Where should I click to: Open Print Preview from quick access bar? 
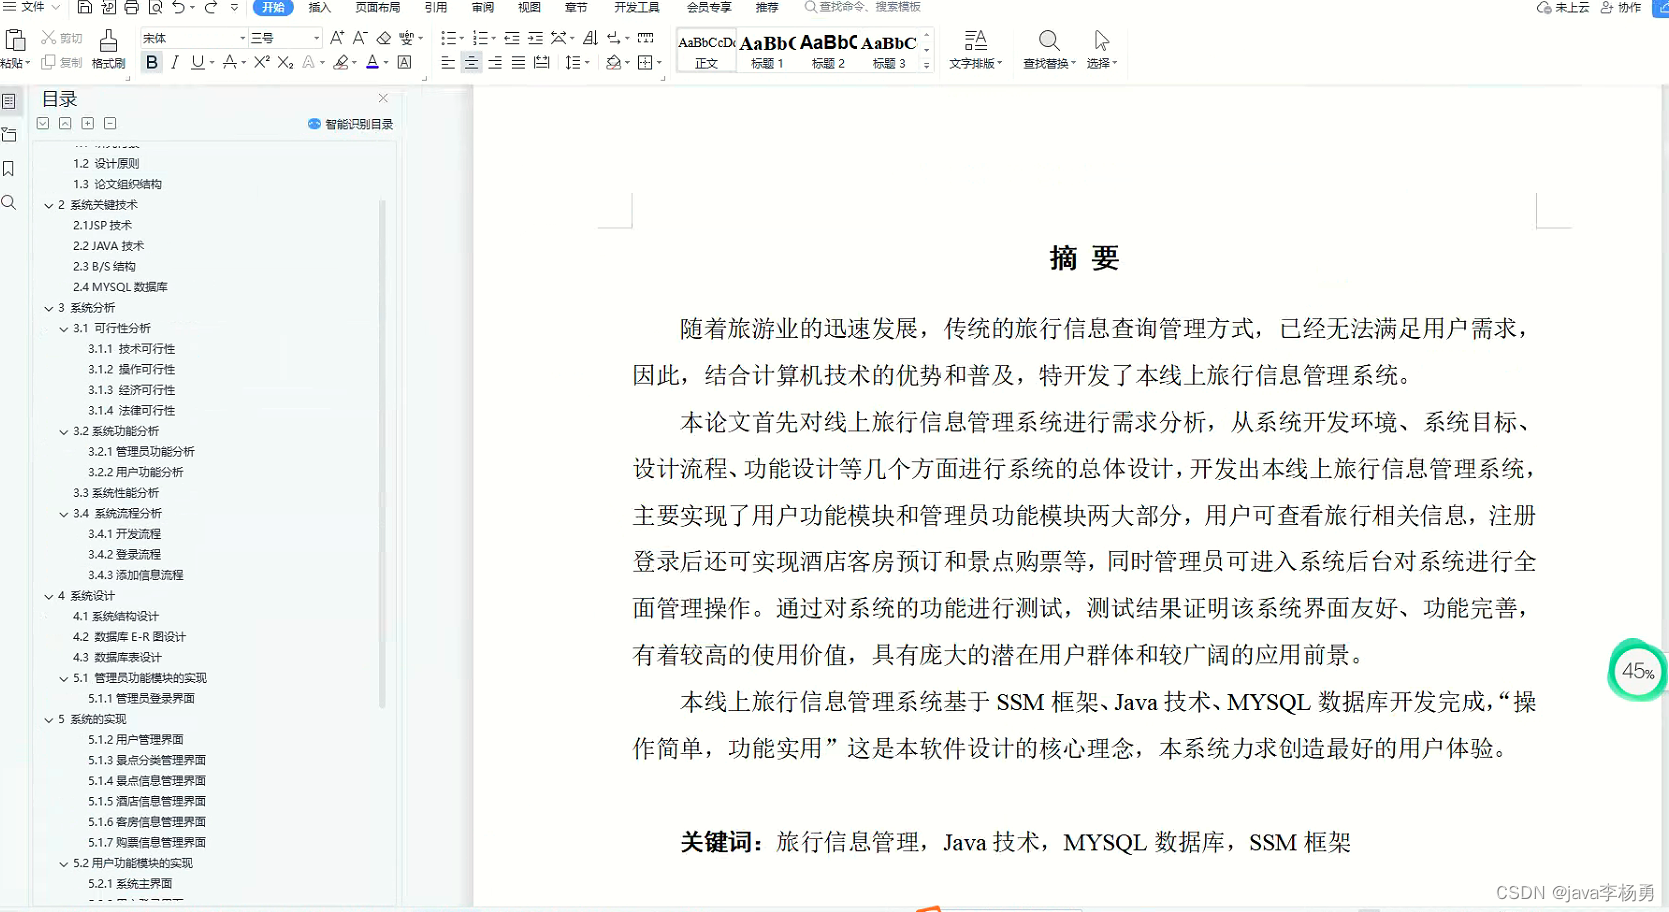pyautogui.click(x=155, y=7)
